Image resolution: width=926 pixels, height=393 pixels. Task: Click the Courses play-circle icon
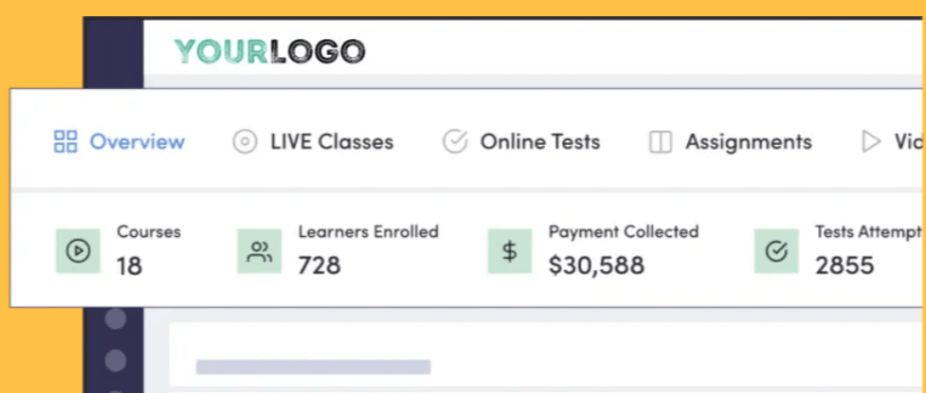78,251
